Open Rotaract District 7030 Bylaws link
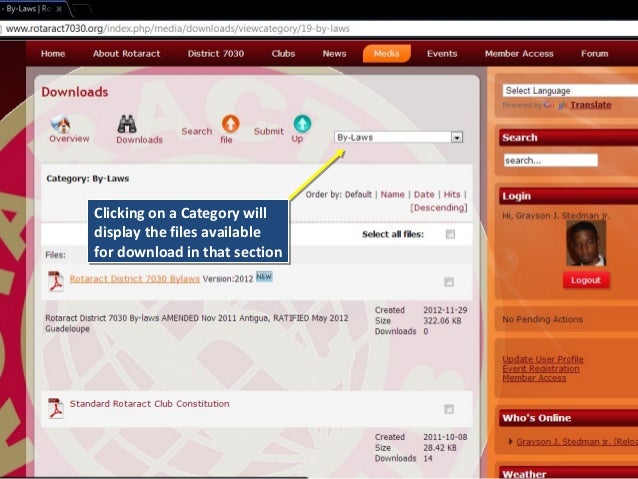 (x=135, y=279)
